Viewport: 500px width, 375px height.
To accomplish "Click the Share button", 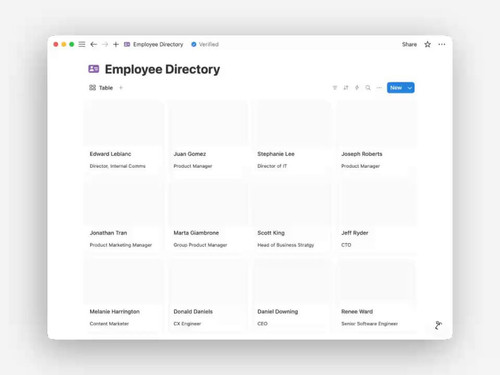I will pyautogui.click(x=409, y=44).
